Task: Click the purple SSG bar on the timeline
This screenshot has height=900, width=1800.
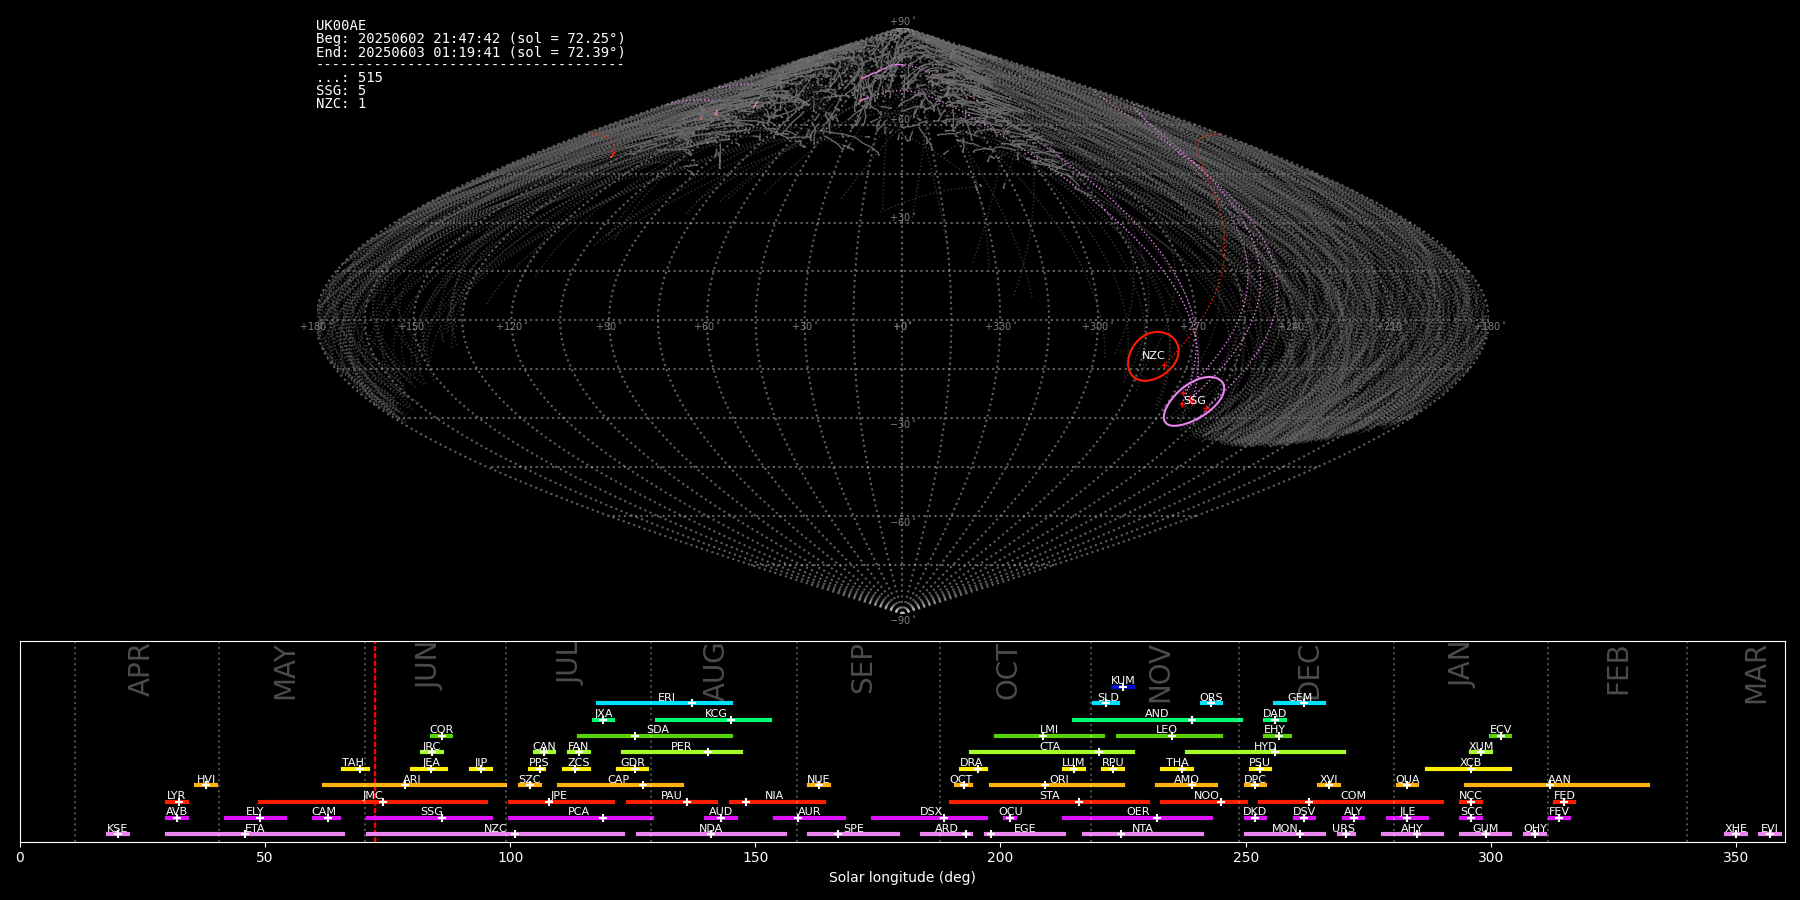Action: click(x=429, y=818)
